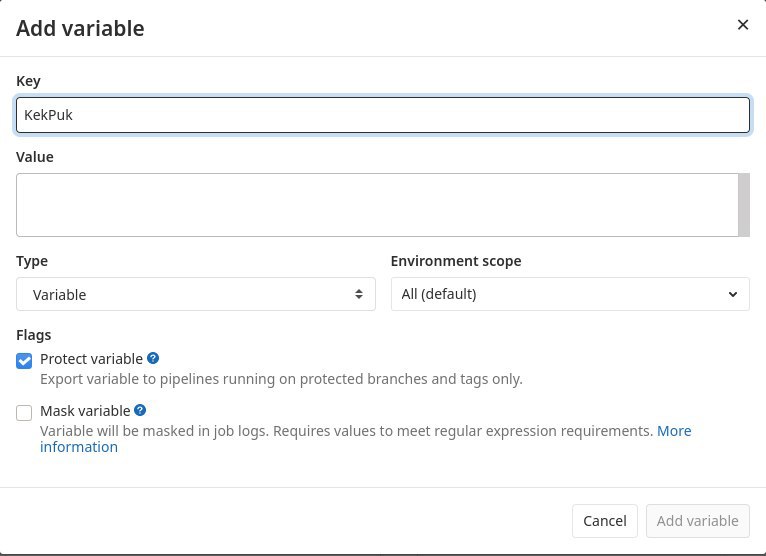This screenshot has height=556, width=766.
Task: Open Mask variable help icon
Action: click(x=140, y=410)
